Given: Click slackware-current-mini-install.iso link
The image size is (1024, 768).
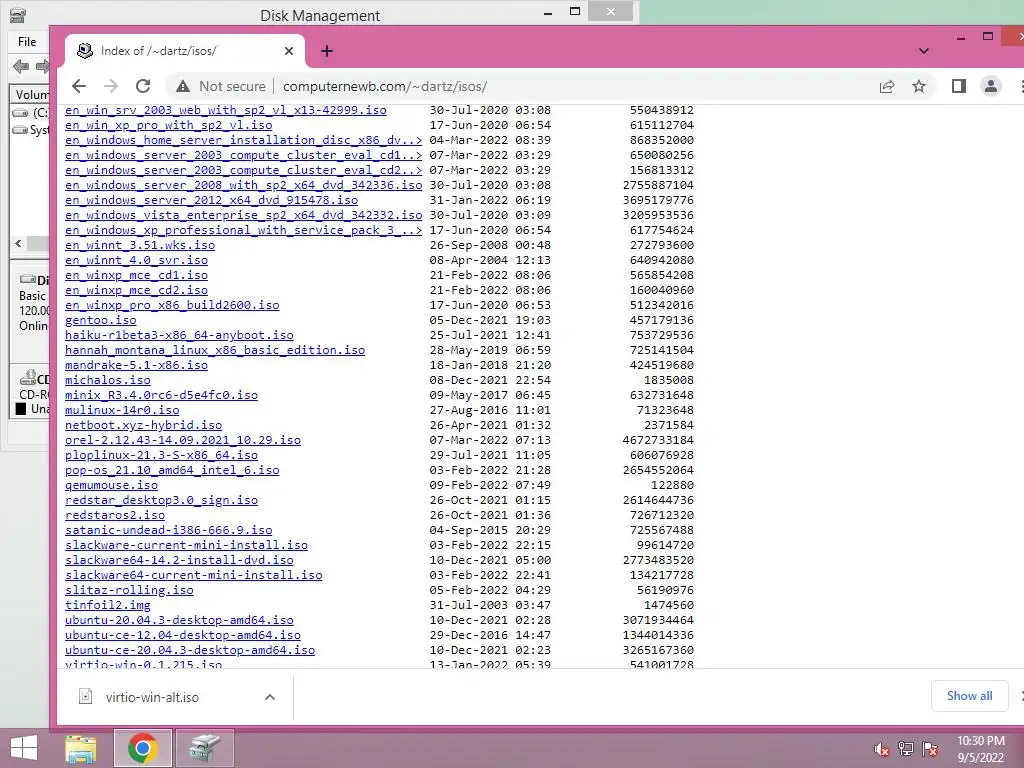Looking at the screenshot, I should point(187,546).
